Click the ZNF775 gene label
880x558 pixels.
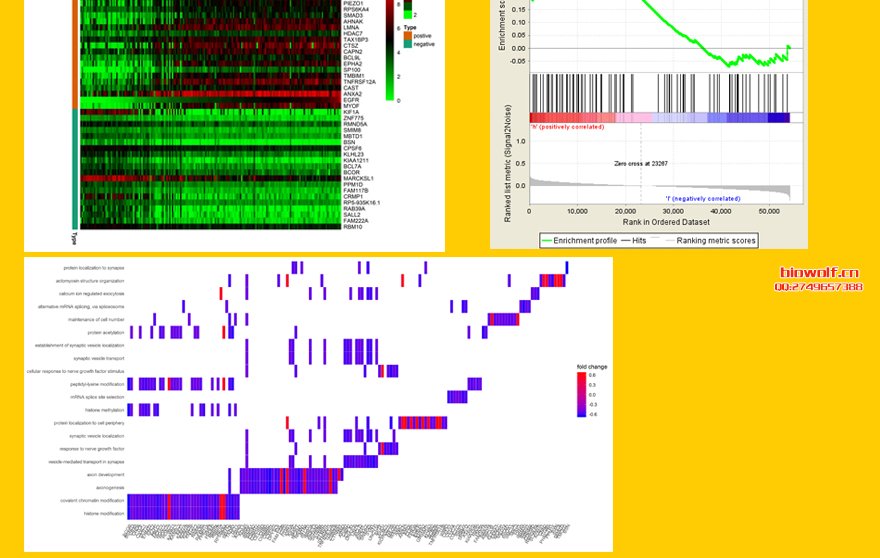click(x=354, y=118)
